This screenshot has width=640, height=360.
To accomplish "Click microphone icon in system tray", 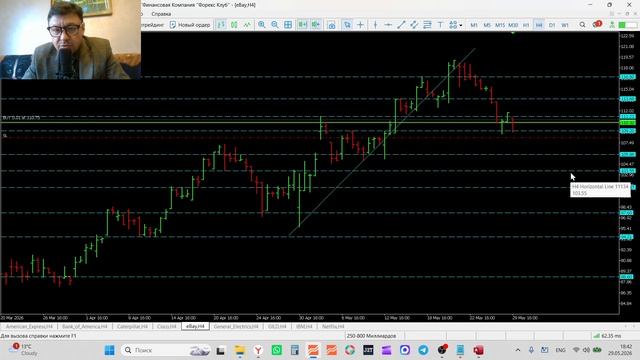I will 531,350.
